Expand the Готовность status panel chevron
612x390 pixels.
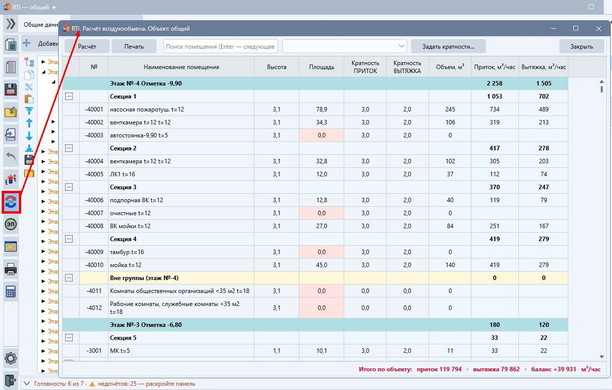click(27, 383)
